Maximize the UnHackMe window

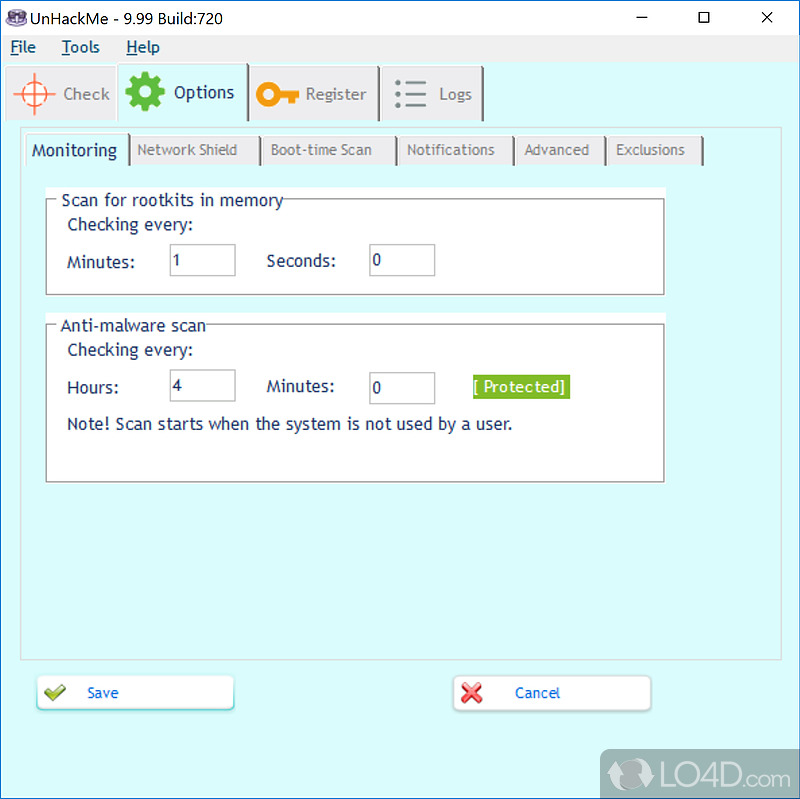704,18
